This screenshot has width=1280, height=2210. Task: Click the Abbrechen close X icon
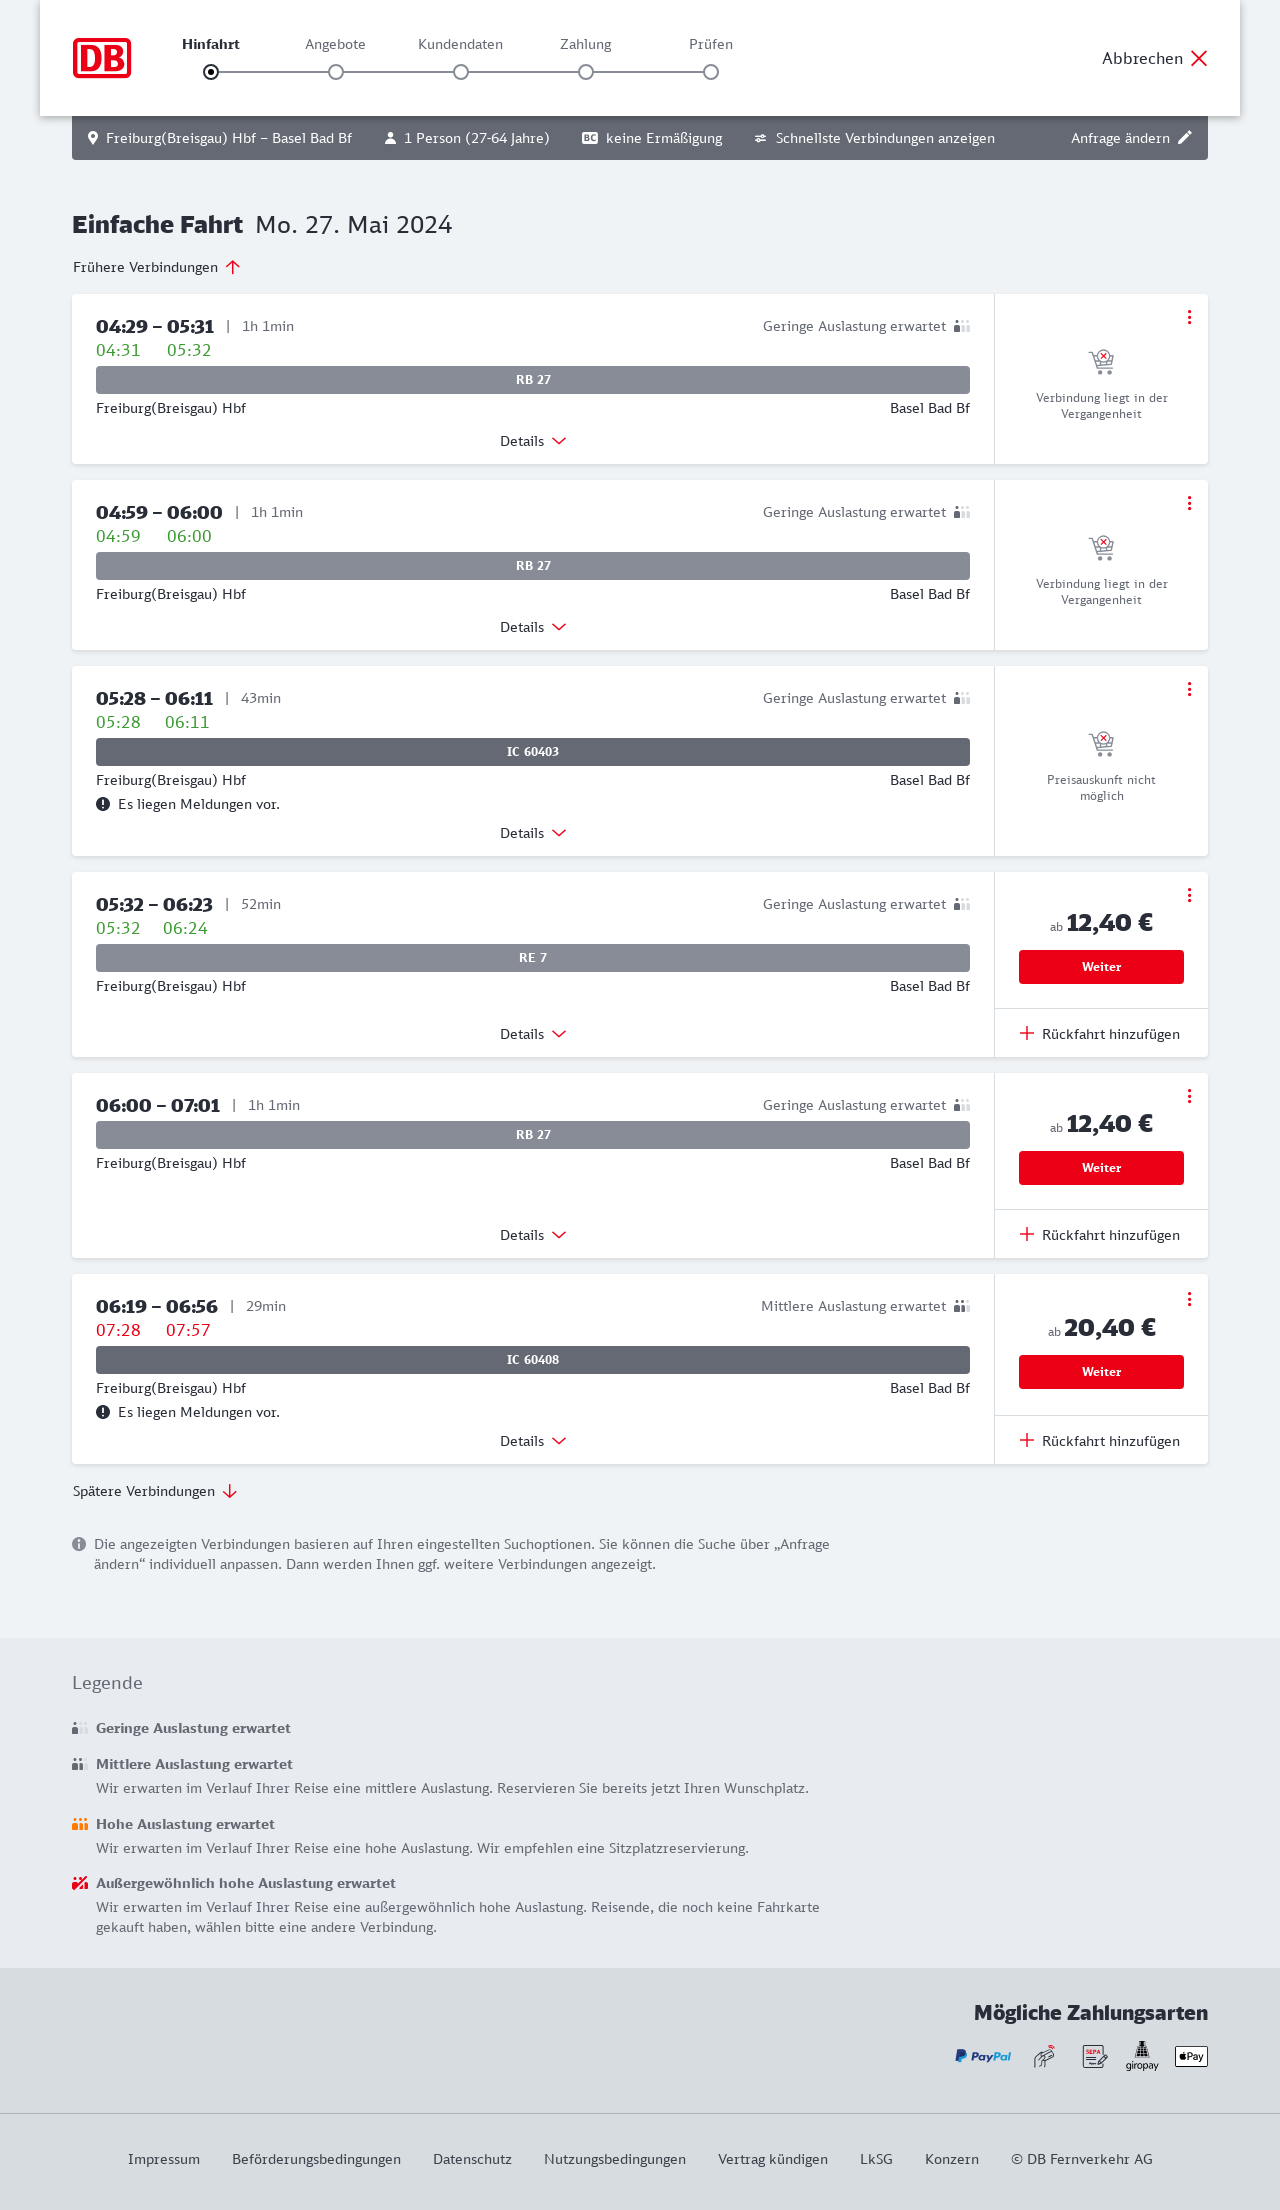pos(1199,58)
